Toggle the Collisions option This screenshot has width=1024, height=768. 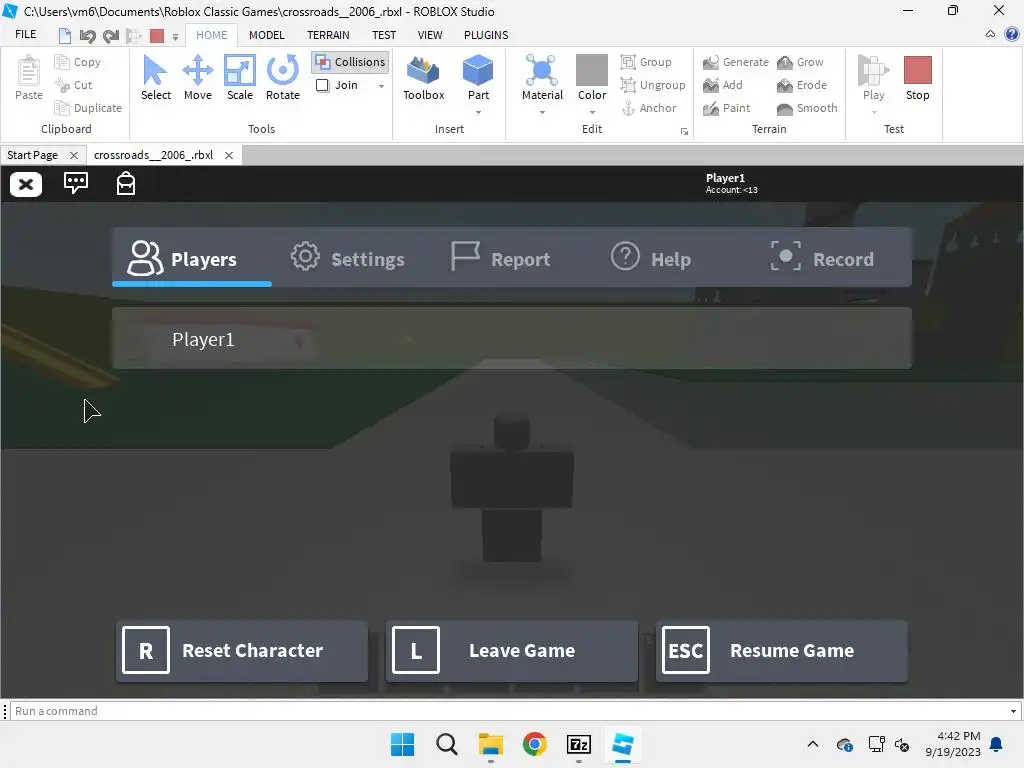[x=350, y=62]
